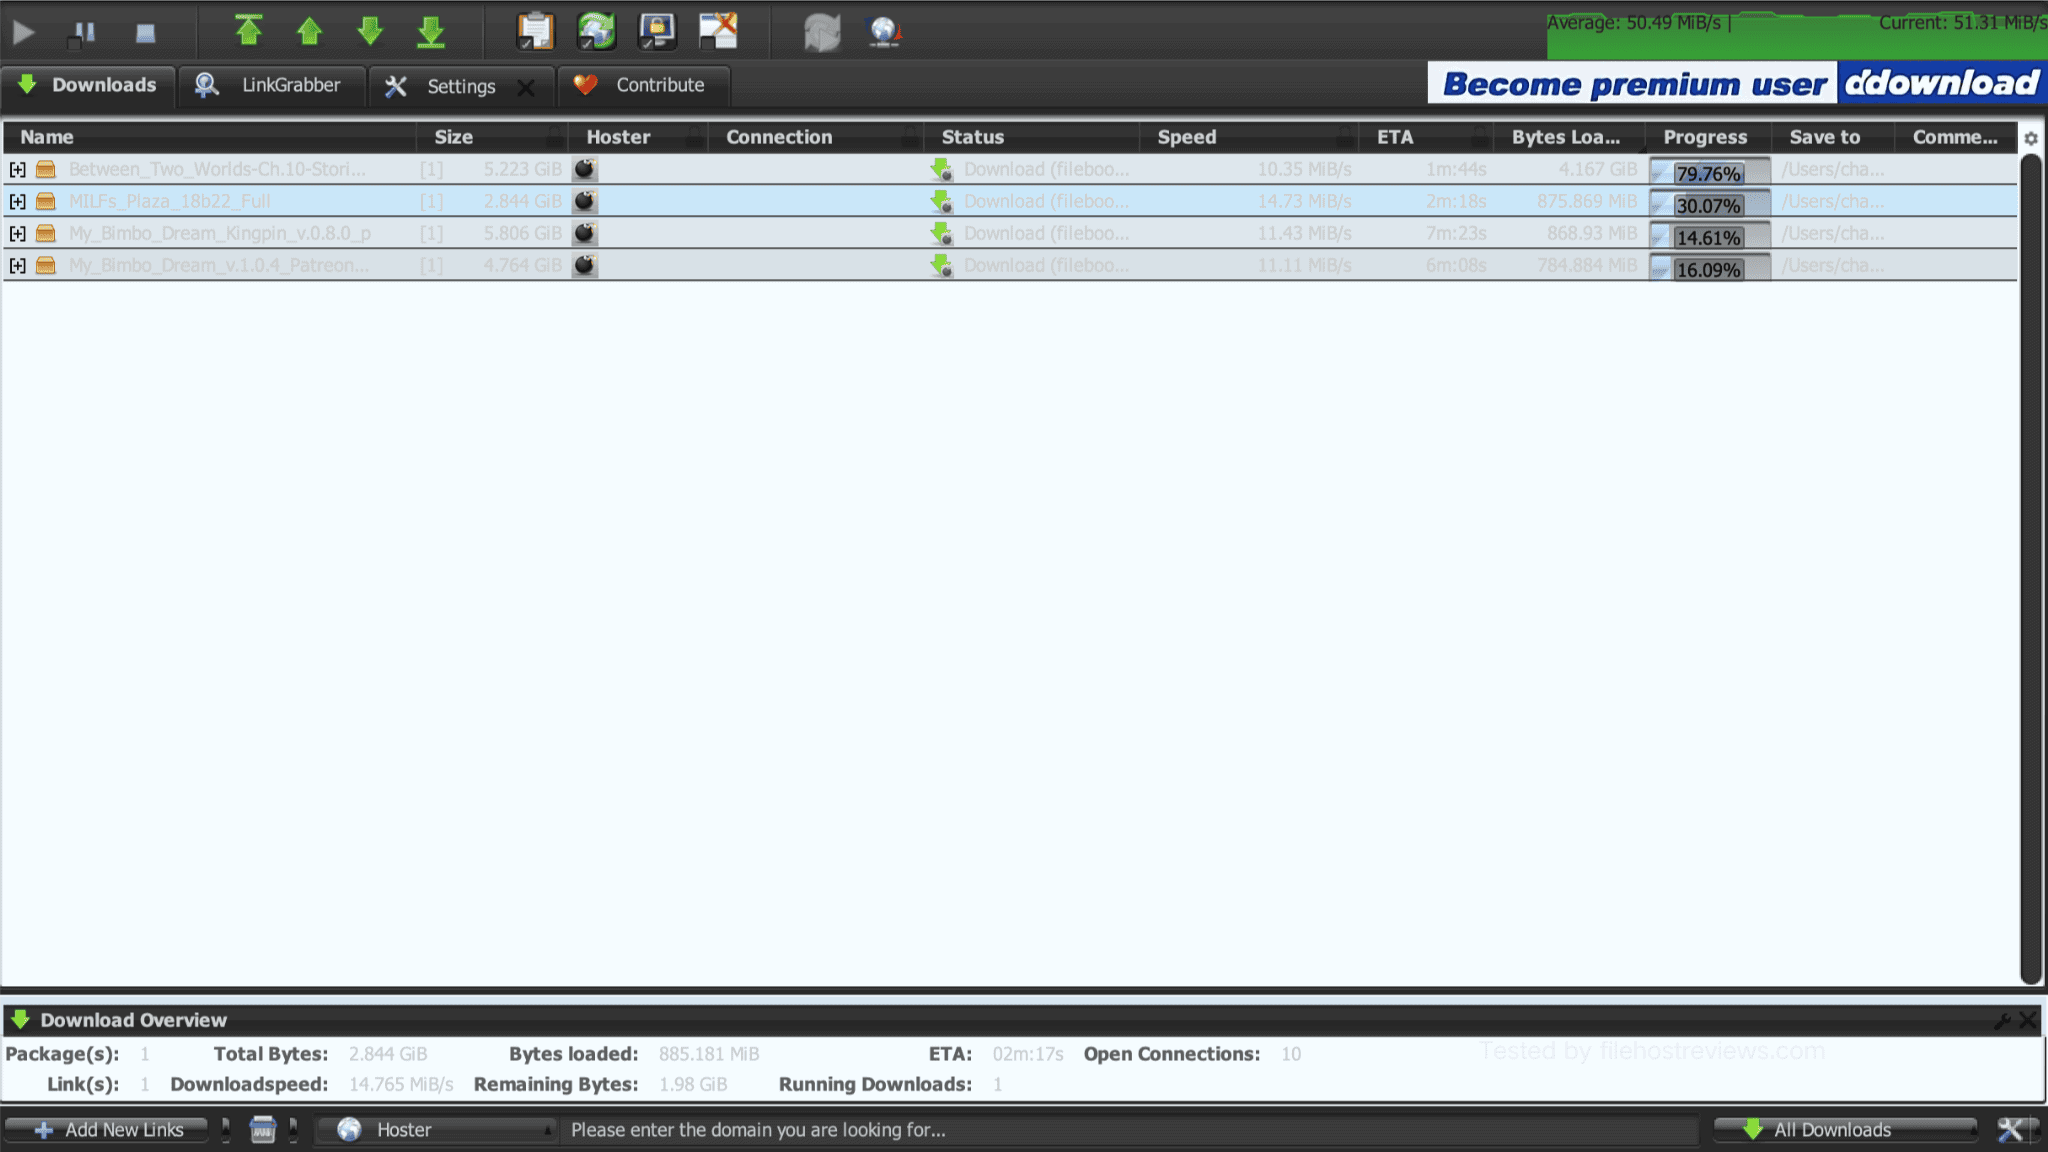Click the 14.61% progress bar
This screenshot has width=2048, height=1152.
tap(1709, 236)
